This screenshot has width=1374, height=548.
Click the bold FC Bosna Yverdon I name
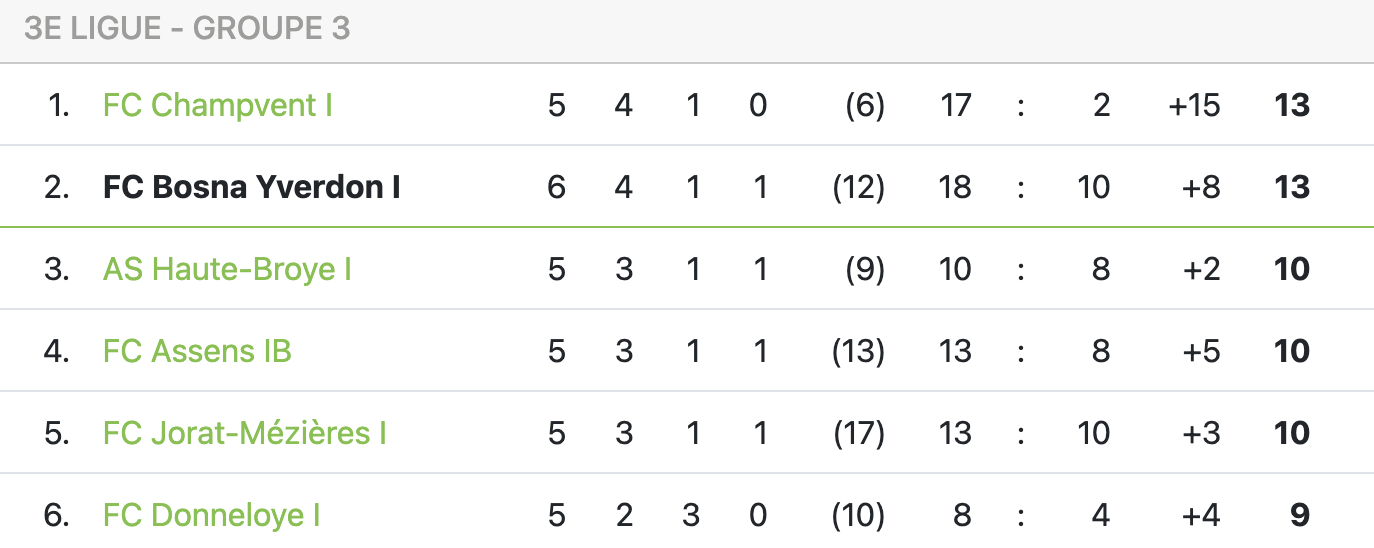coord(251,187)
